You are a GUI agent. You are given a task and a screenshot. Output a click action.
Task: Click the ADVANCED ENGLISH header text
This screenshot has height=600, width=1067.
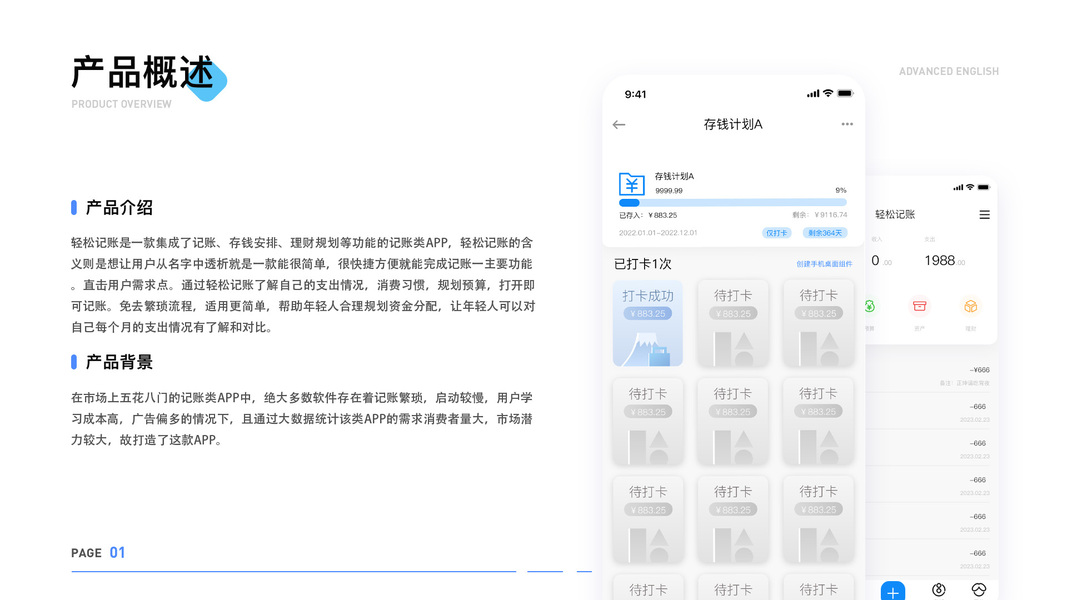pyautogui.click(x=949, y=71)
